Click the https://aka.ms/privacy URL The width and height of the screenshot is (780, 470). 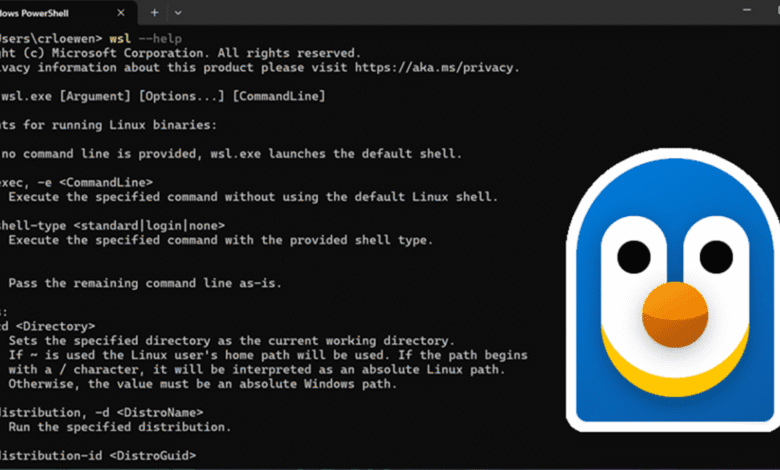[x=437, y=68]
